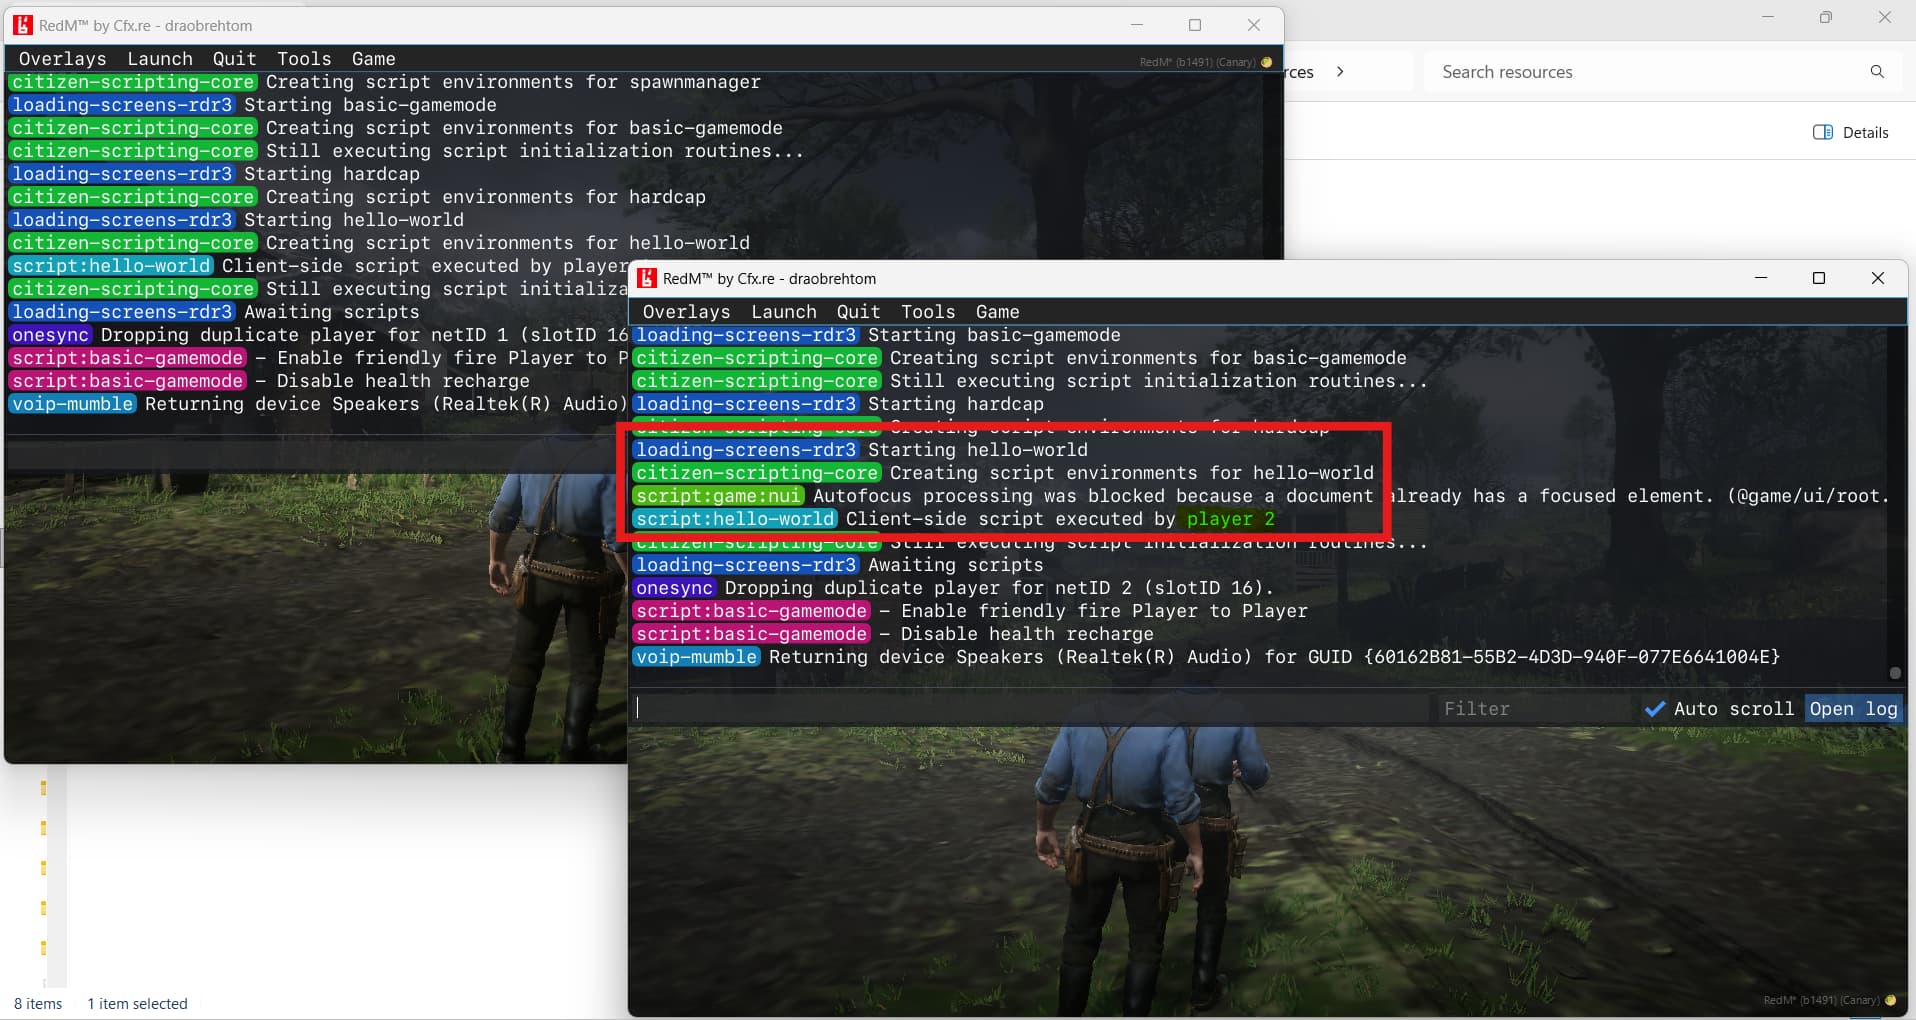Click "Awaiting scripts" line in front console
Screen dimensions: 1916x1020
pyautogui.click(x=955, y=565)
